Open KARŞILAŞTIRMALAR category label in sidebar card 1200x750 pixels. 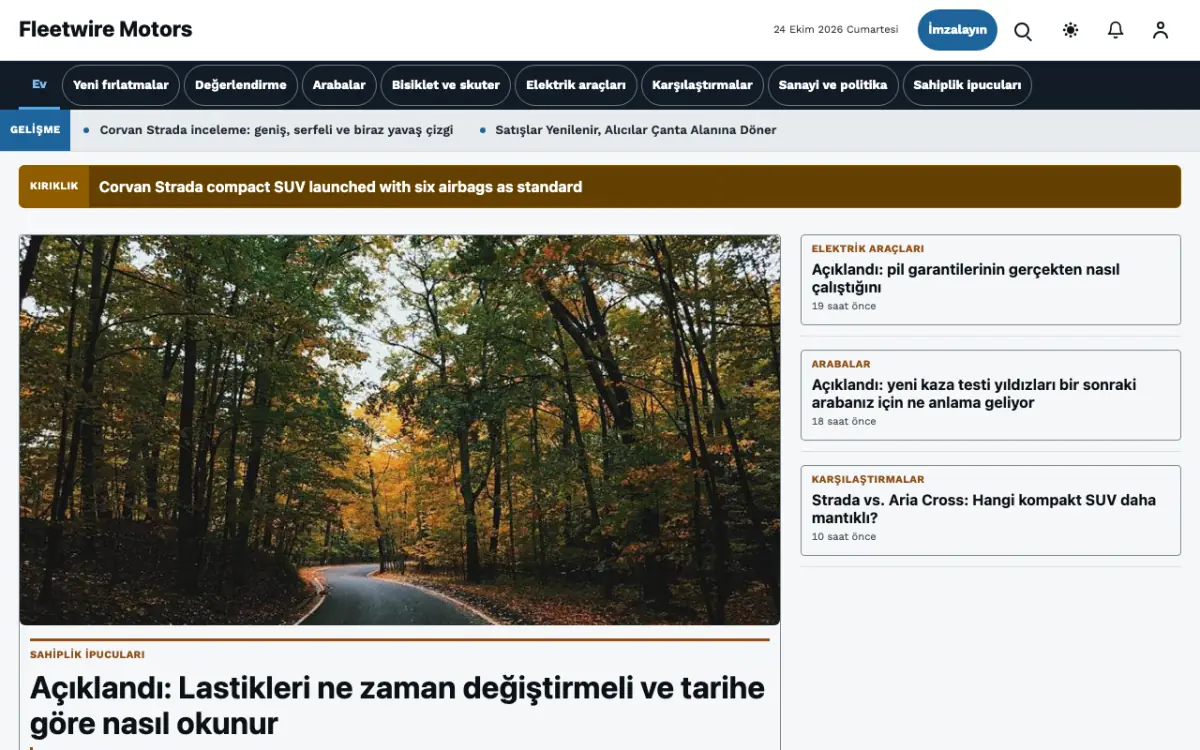tap(868, 479)
